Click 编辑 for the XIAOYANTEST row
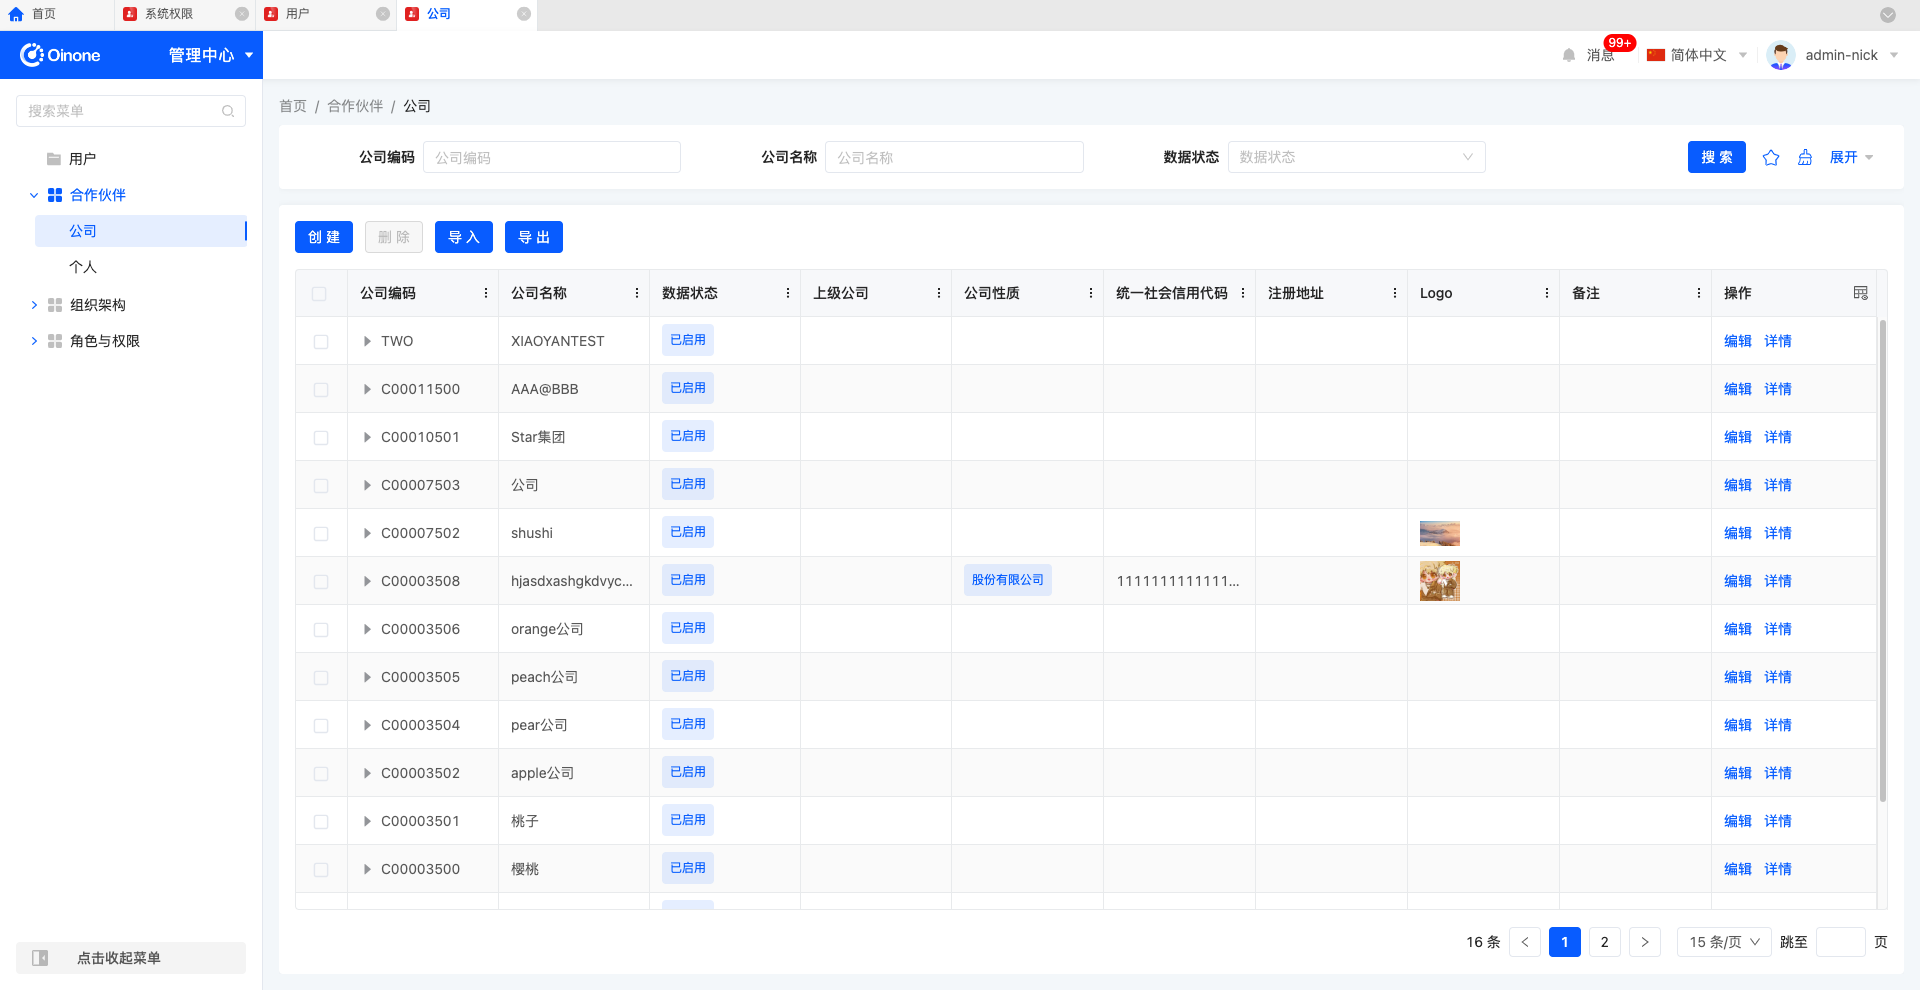The height and width of the screenshot is (990, 1920). (x=1738, y=341)
